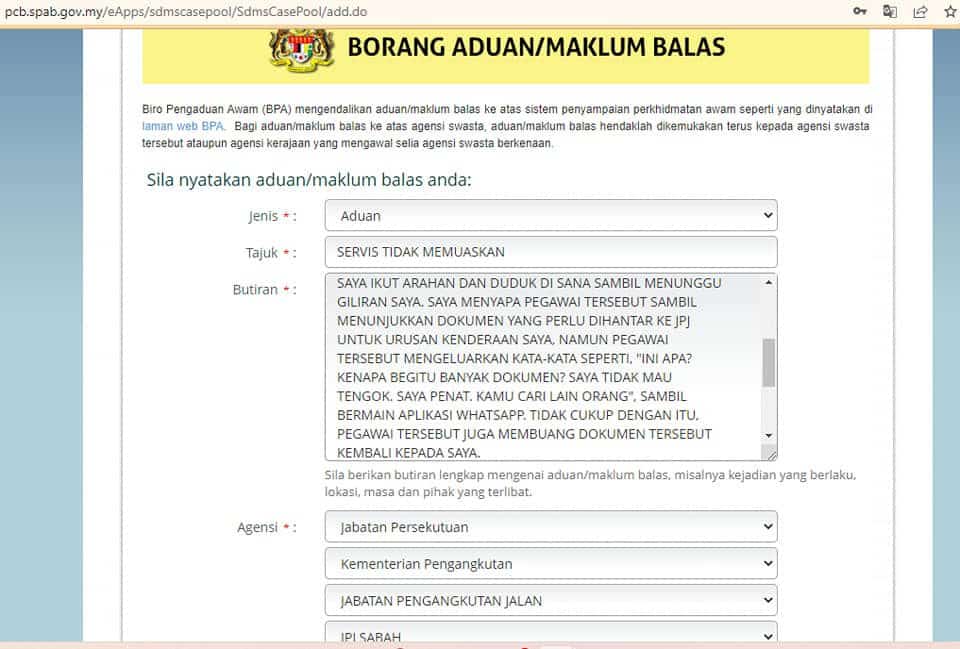This screenshot has width=960, height=649.
Task: Click the 'Sila nyatakan aduan/maklum balas anda:' text
Action: click(309, 180)
